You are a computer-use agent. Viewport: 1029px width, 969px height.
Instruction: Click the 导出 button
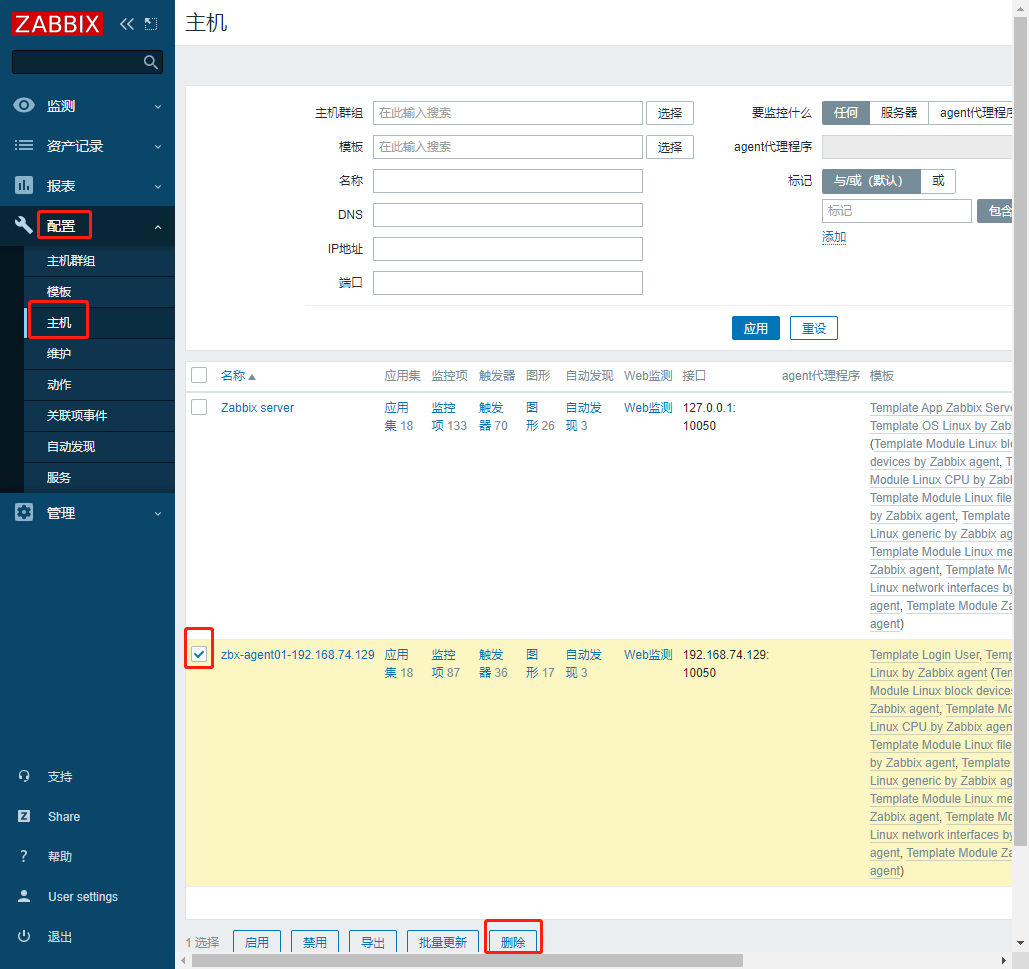(373, 941)
